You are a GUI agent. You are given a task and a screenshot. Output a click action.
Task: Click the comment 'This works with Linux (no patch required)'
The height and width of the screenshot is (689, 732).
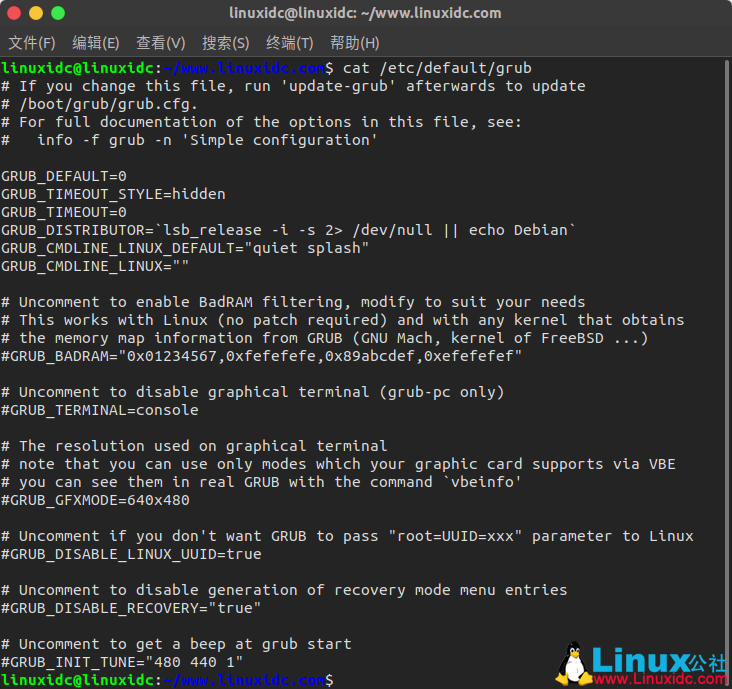[x=343, y=320]
